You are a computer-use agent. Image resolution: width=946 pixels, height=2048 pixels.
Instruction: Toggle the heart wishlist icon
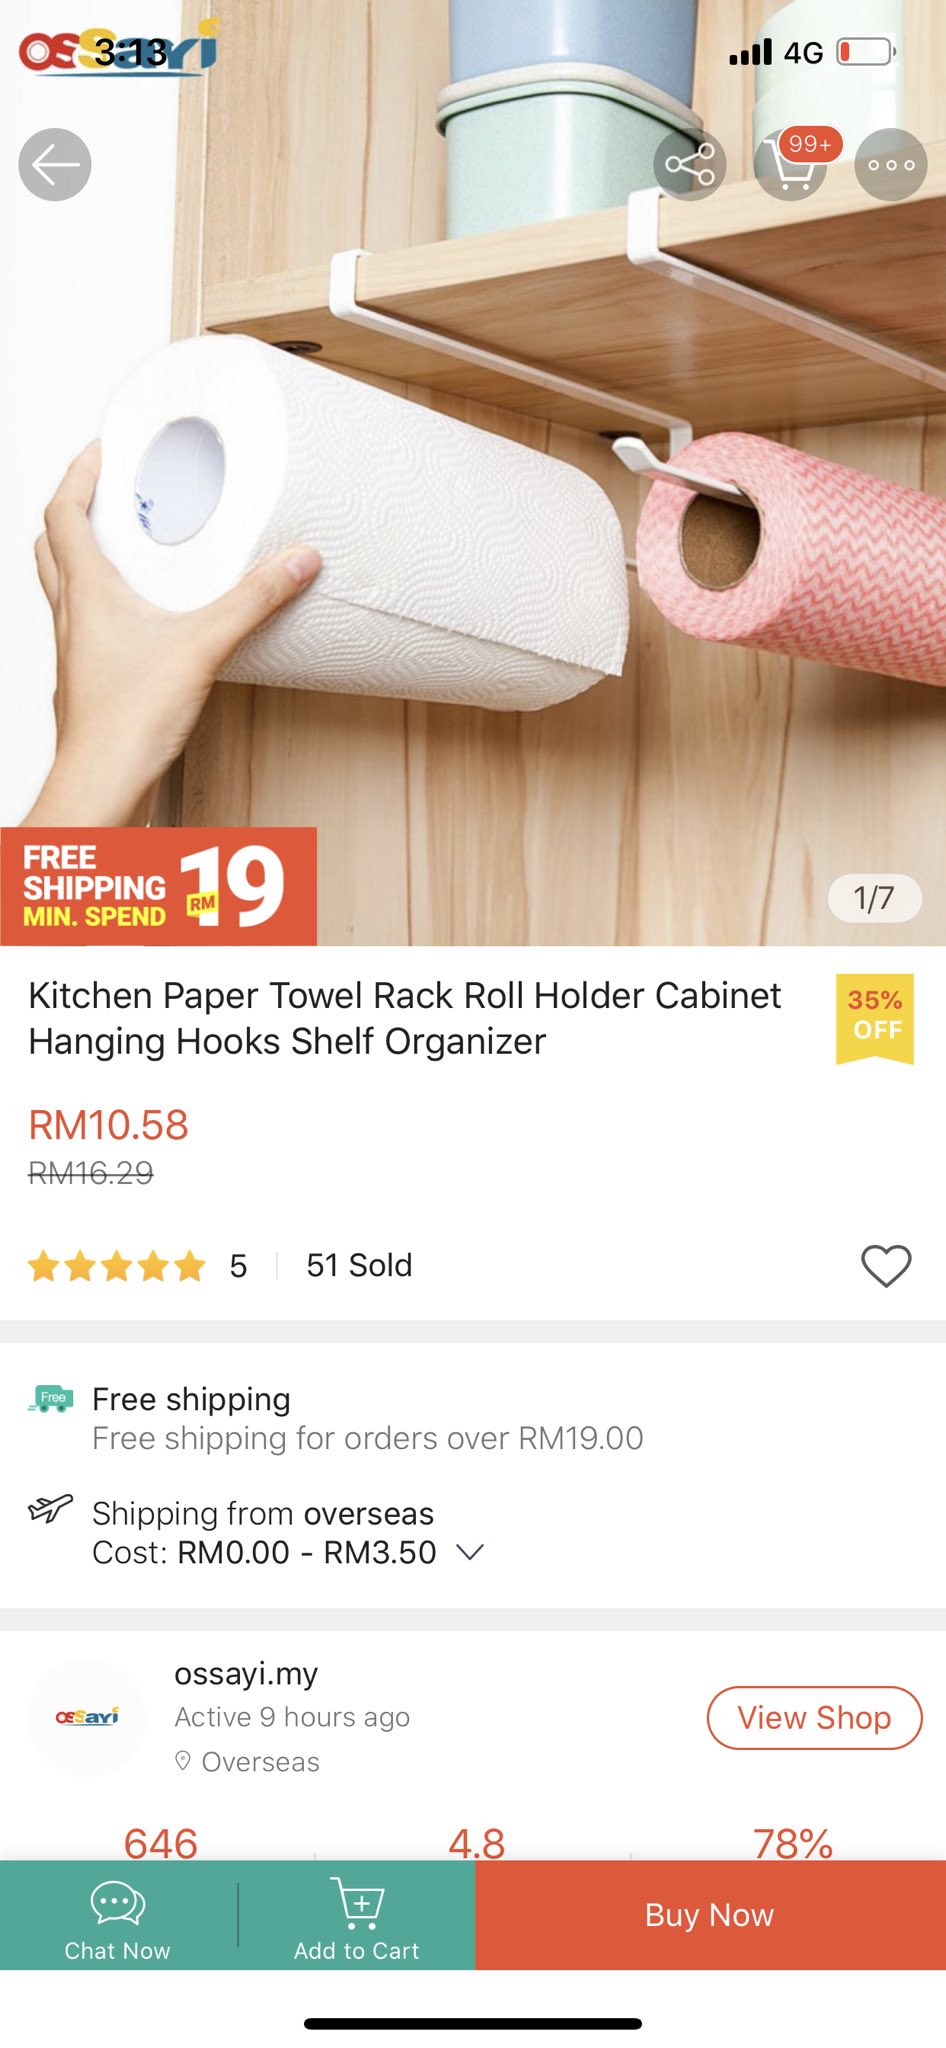point(886,1266)
